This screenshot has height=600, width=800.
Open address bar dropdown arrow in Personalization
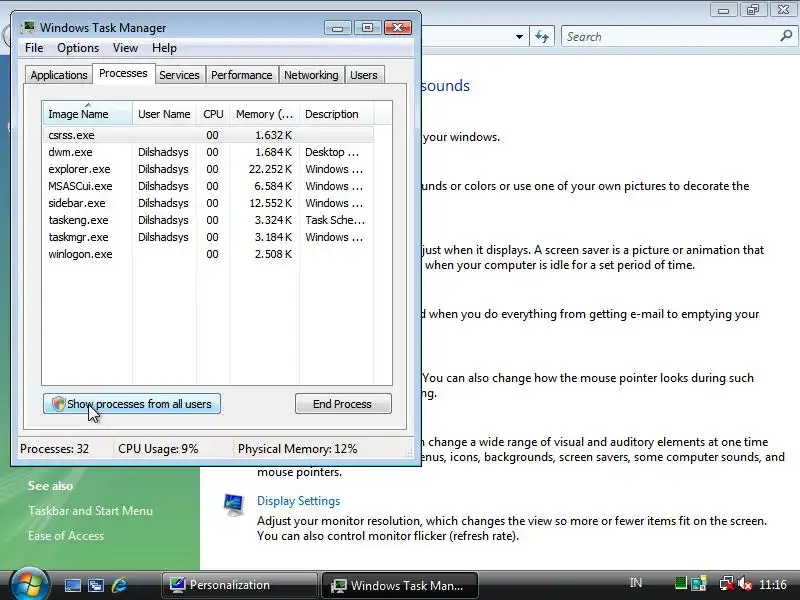pos(519,37)
